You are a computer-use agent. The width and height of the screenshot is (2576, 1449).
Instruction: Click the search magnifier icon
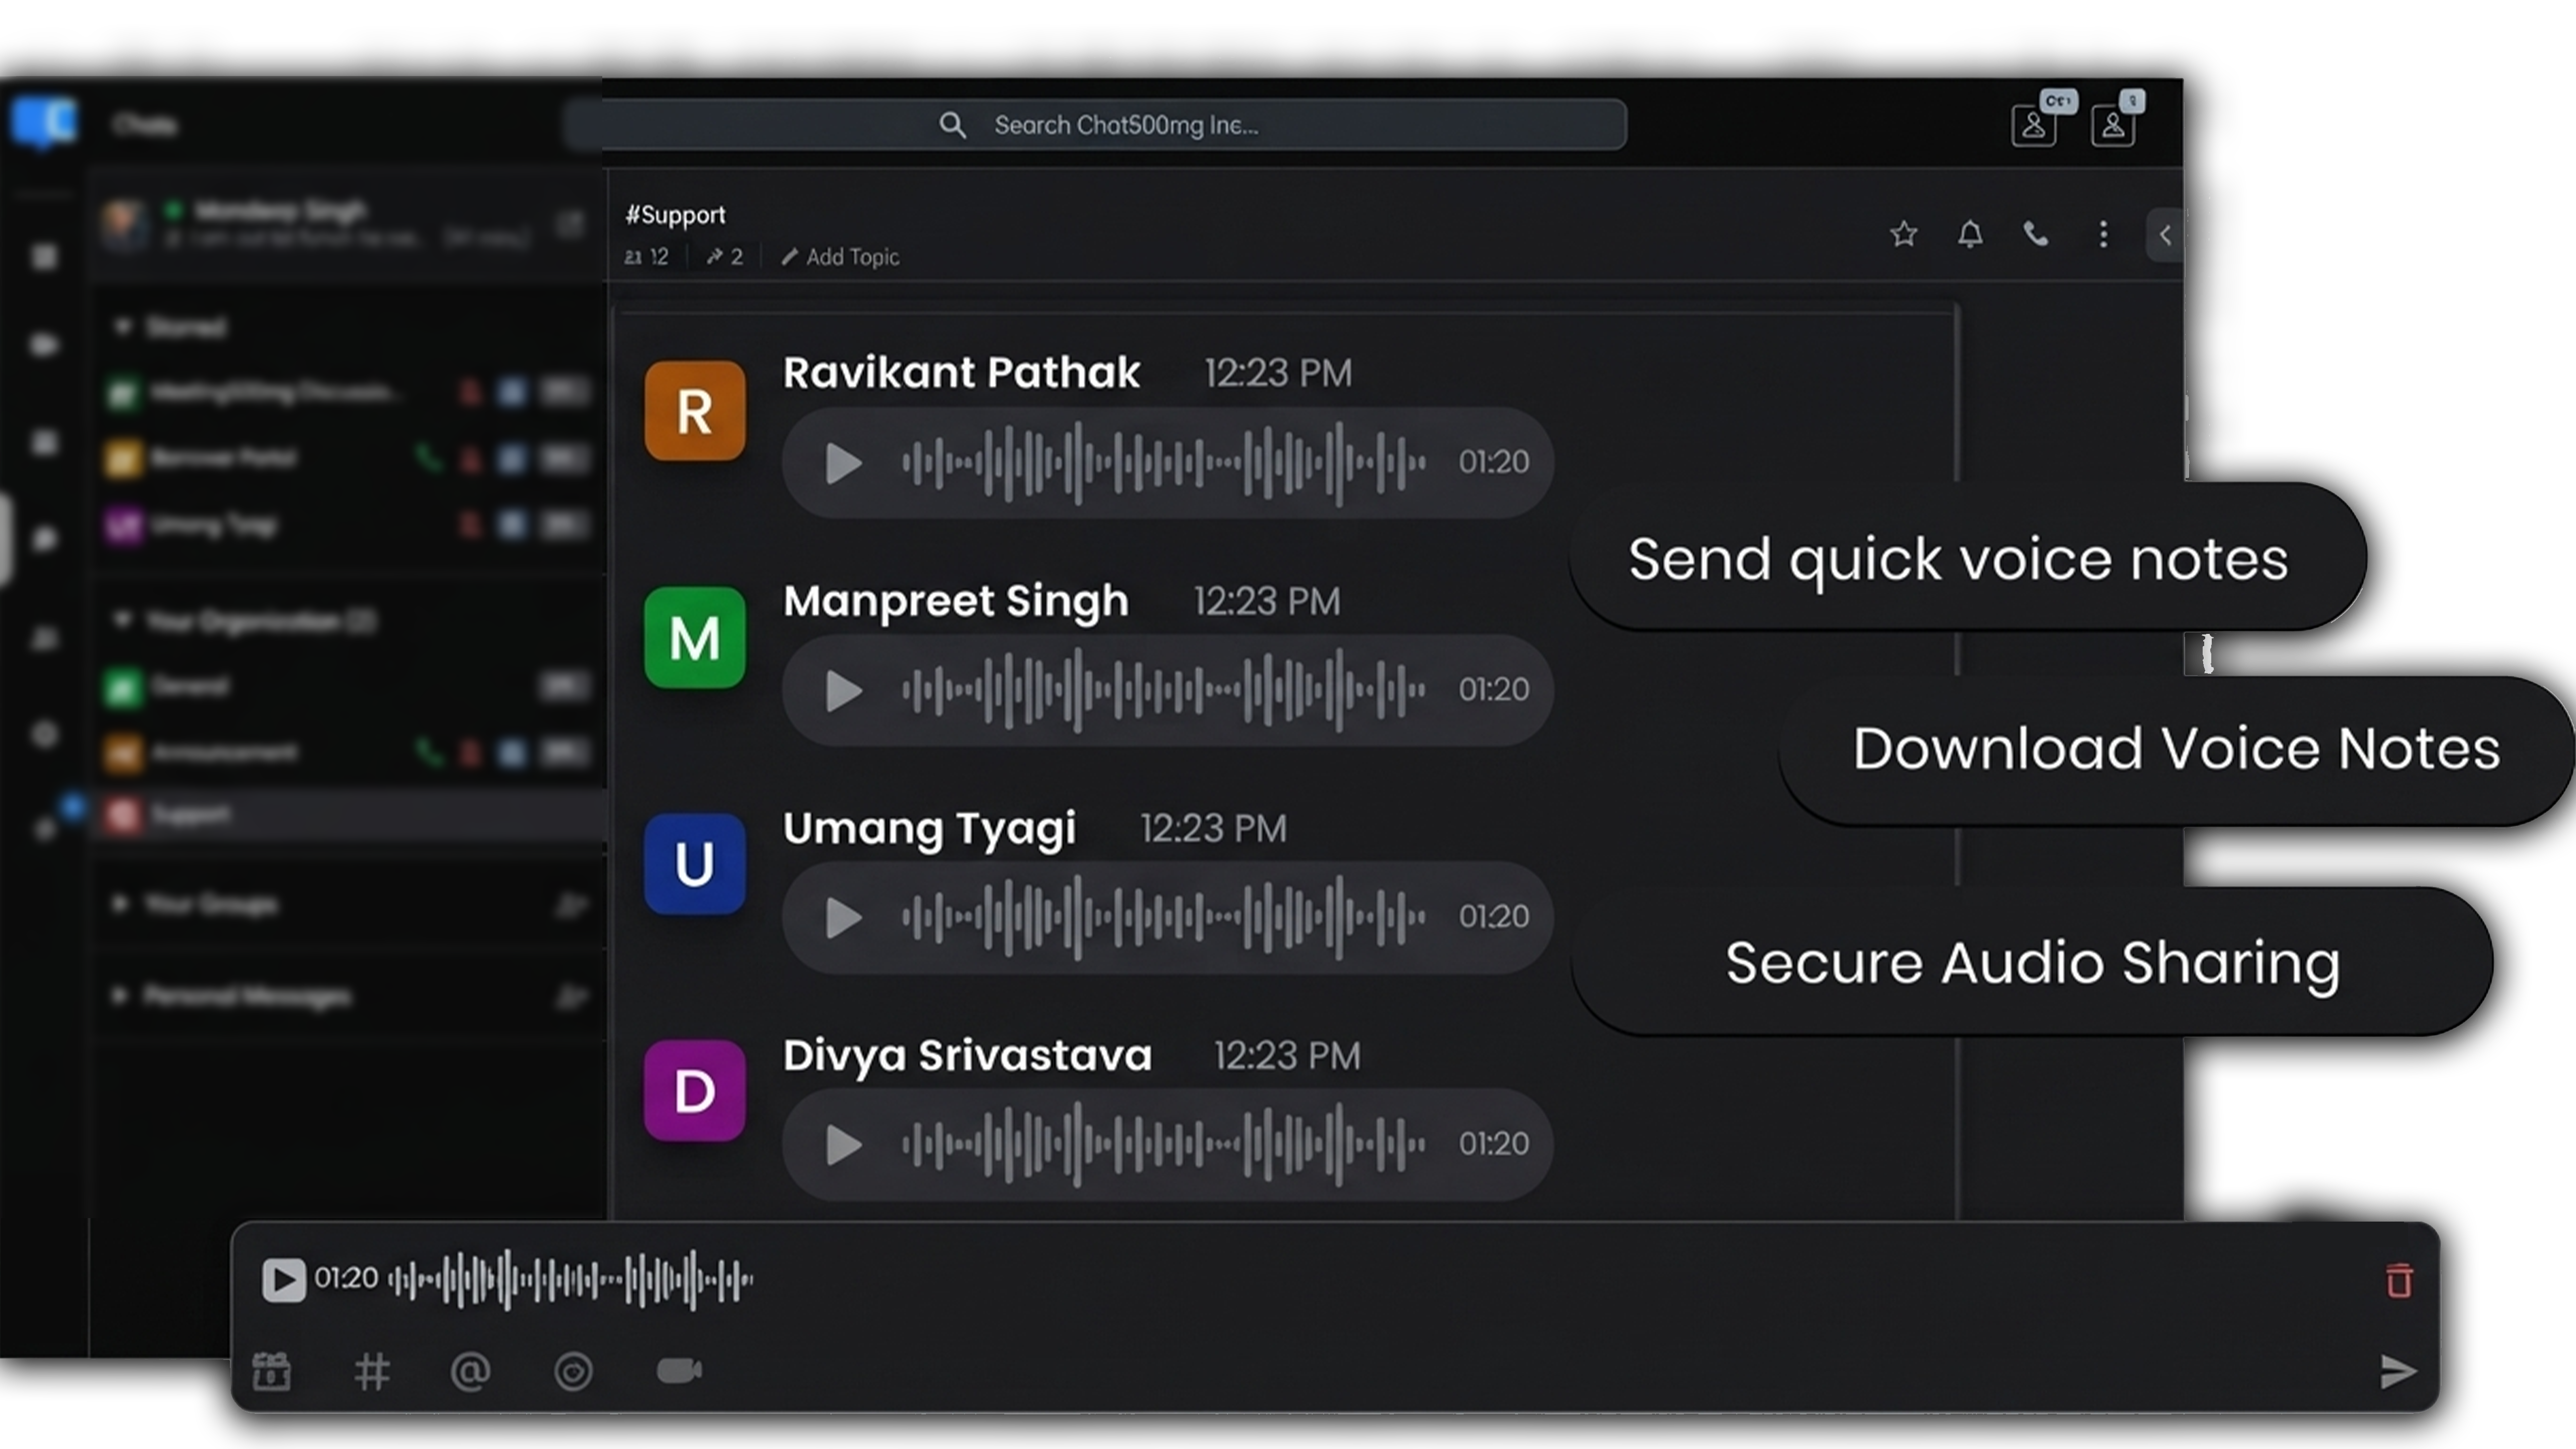click(x=952, y=125)
